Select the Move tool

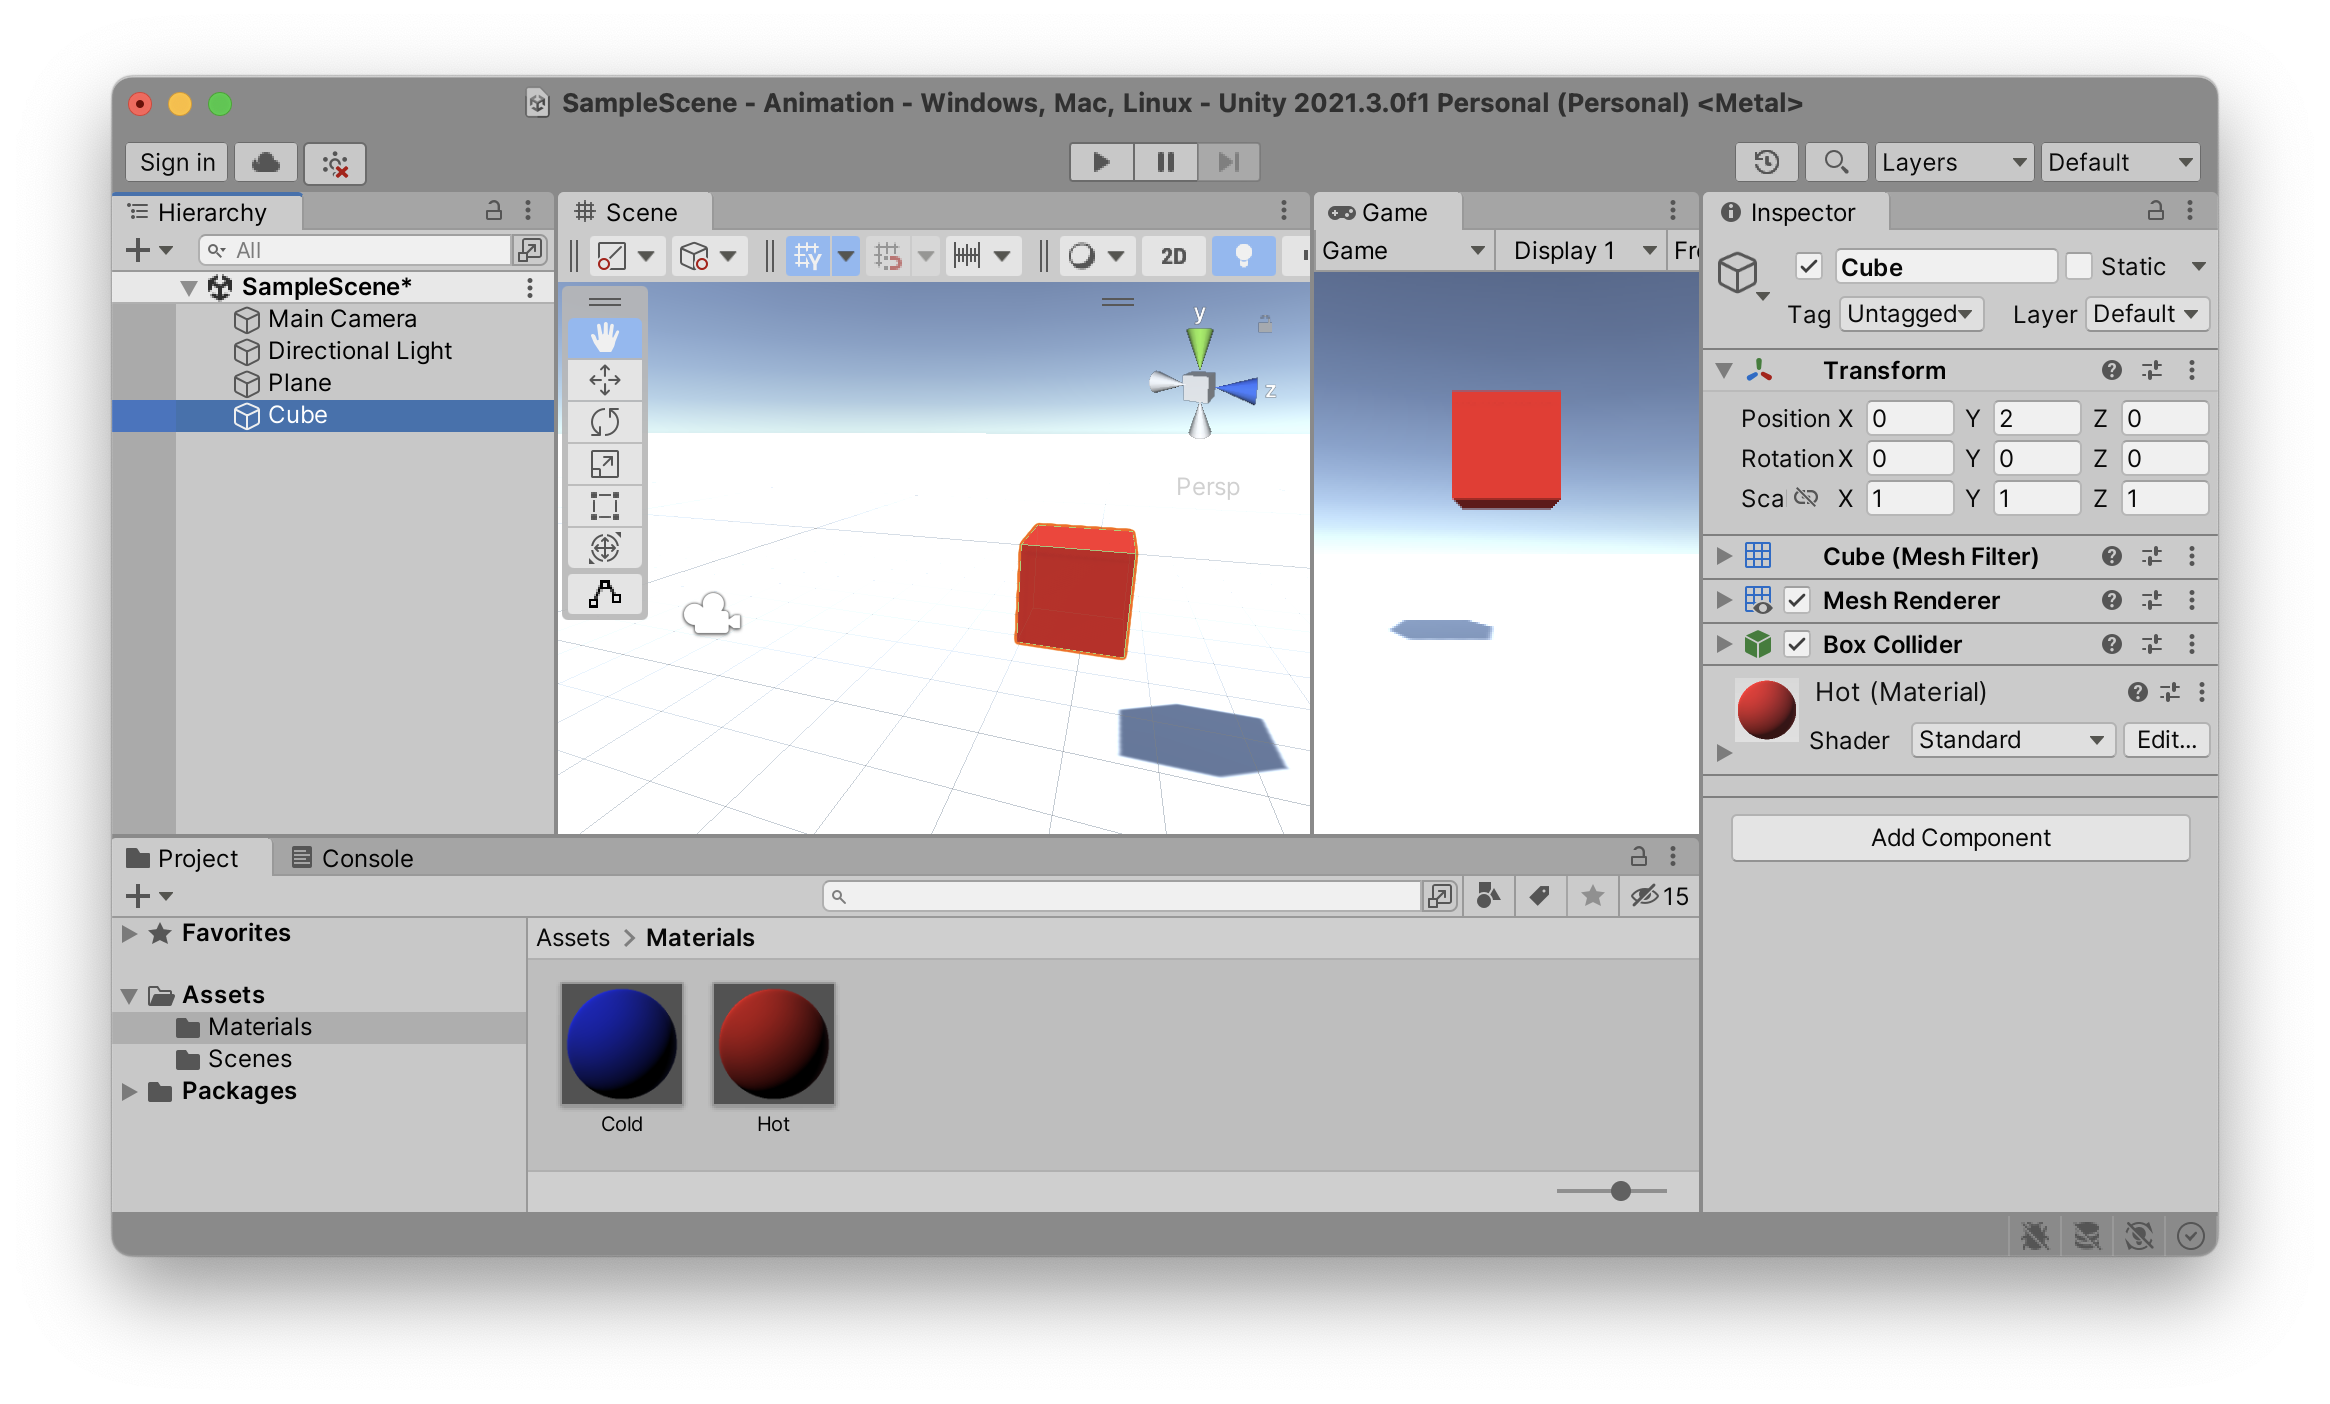604,380
